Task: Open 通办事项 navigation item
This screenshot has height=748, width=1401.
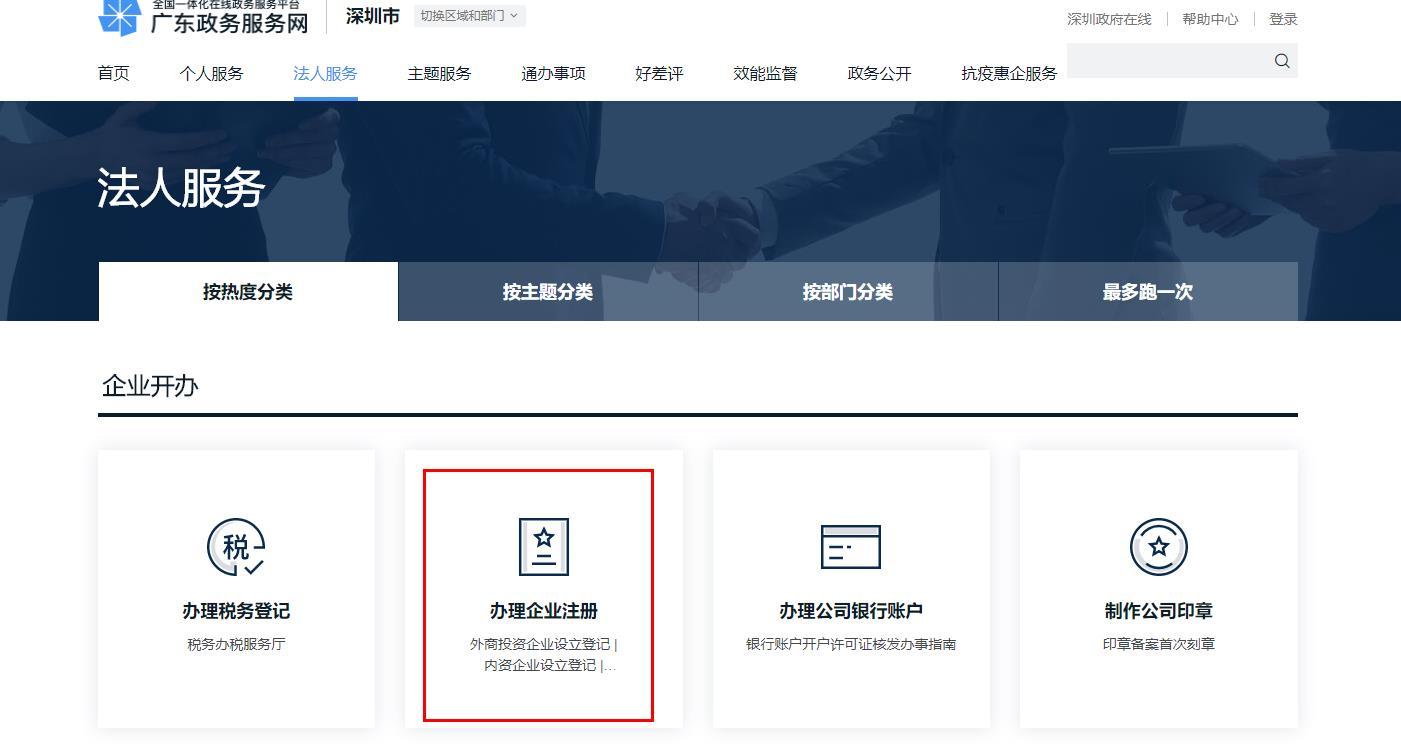Action: point(553,73)
